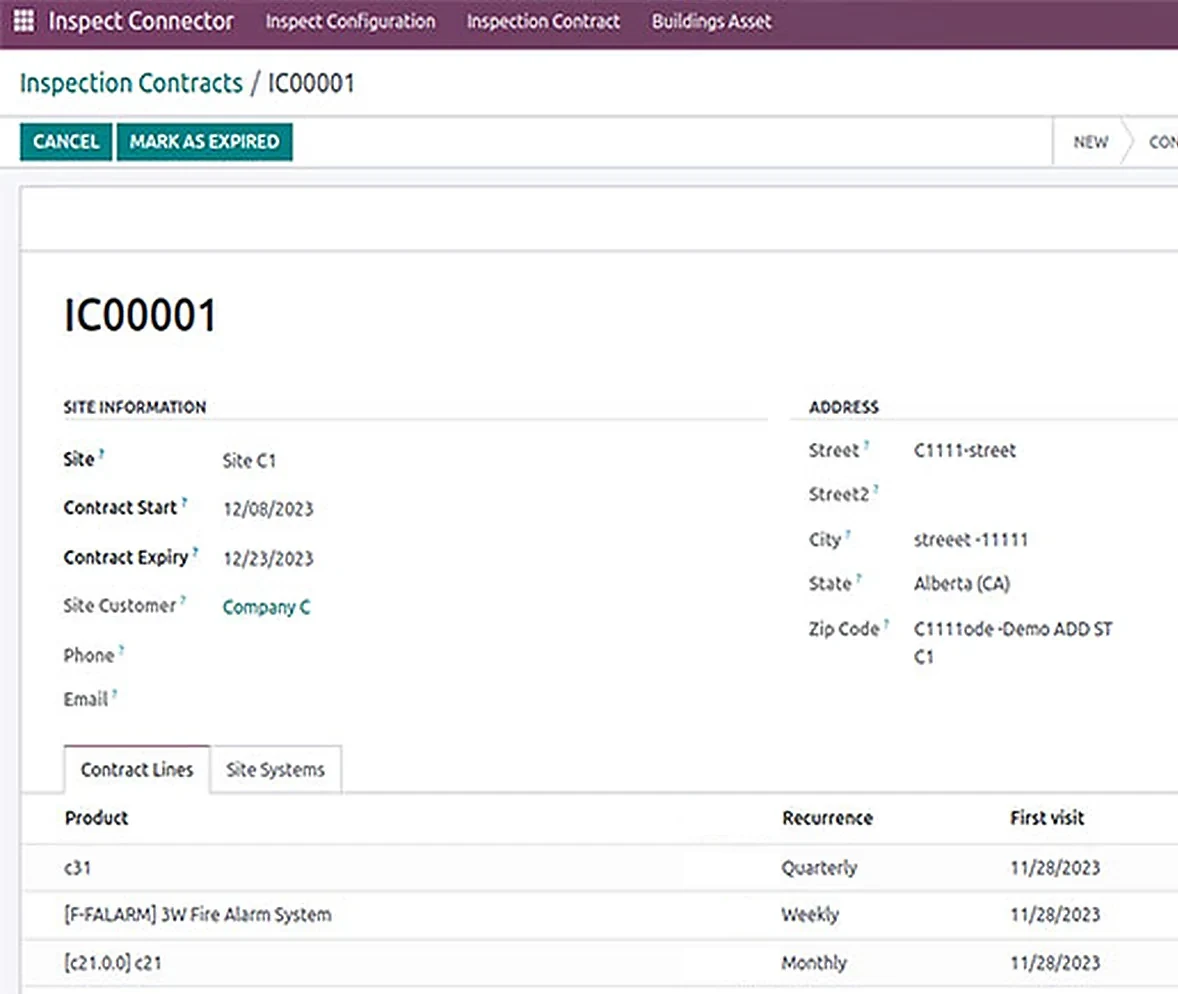Open the Company C customer link
Image resolution: width=1178 pixels, height=994 pixels.
click(x=266, y=607)
